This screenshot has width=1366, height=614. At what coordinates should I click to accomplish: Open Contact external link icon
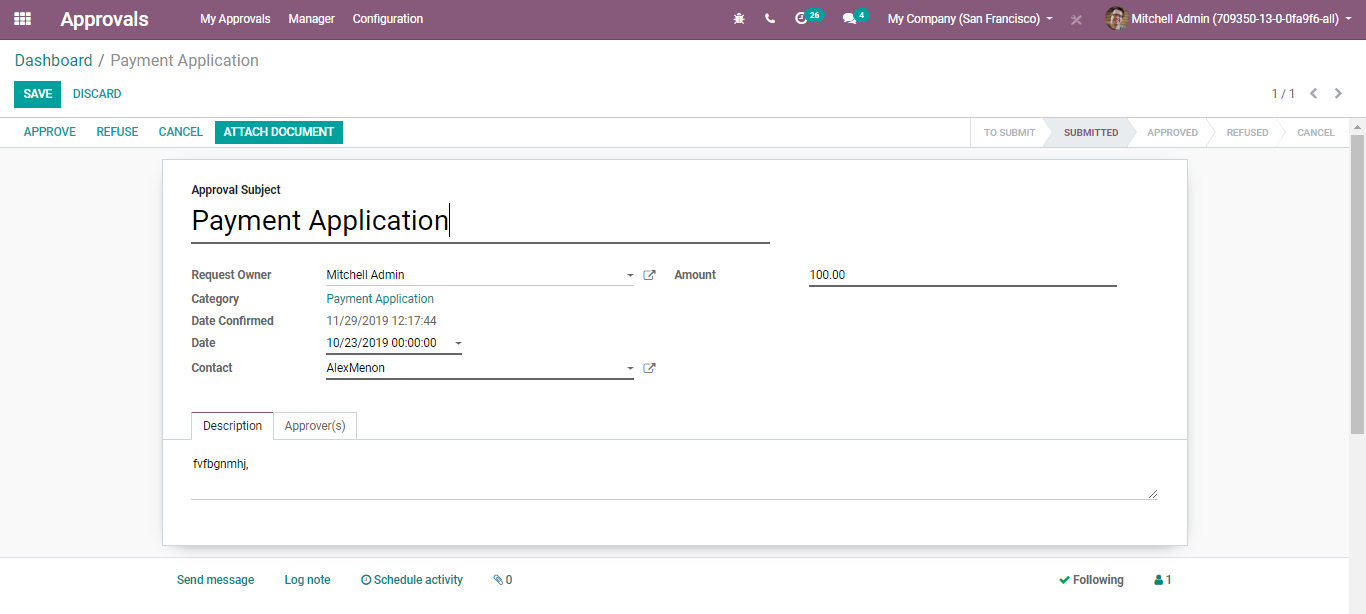pos(649,368)
